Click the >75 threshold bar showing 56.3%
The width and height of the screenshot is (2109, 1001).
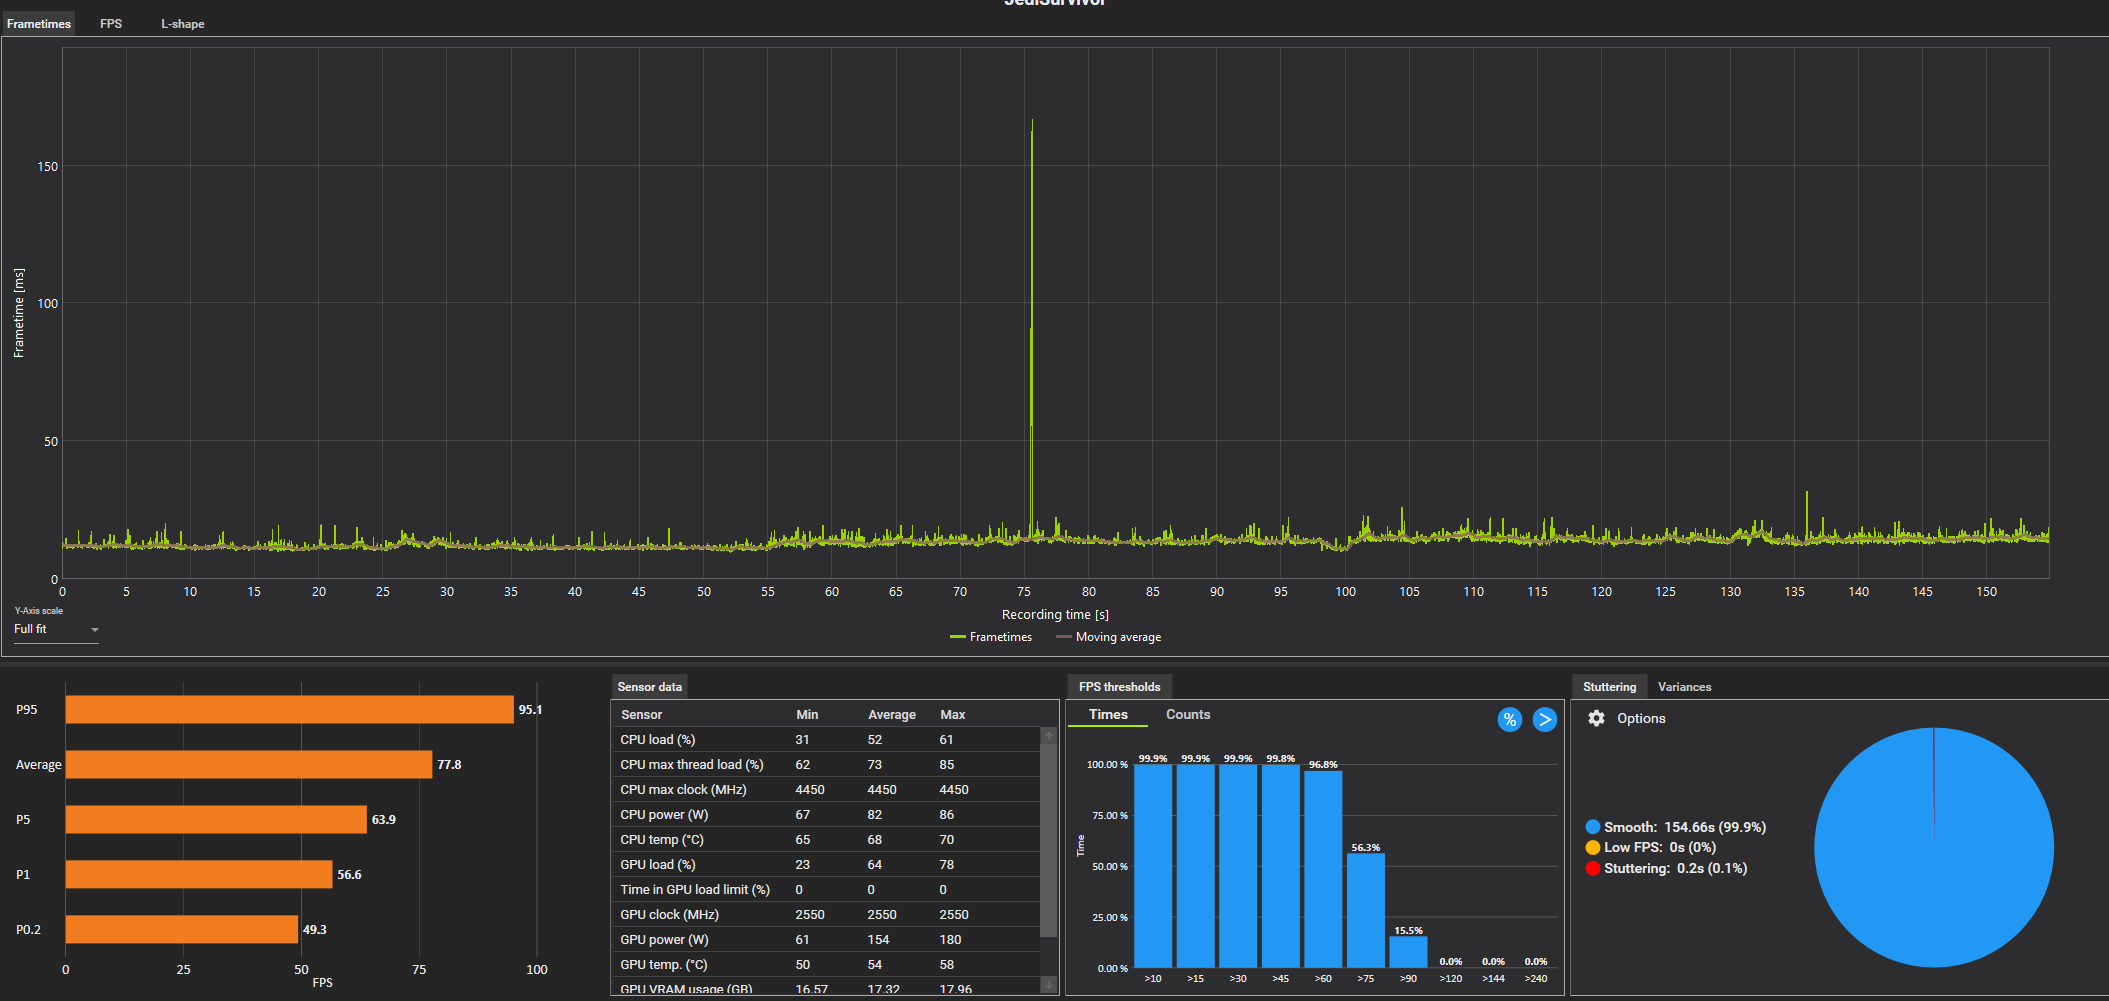pos(1366,910)
